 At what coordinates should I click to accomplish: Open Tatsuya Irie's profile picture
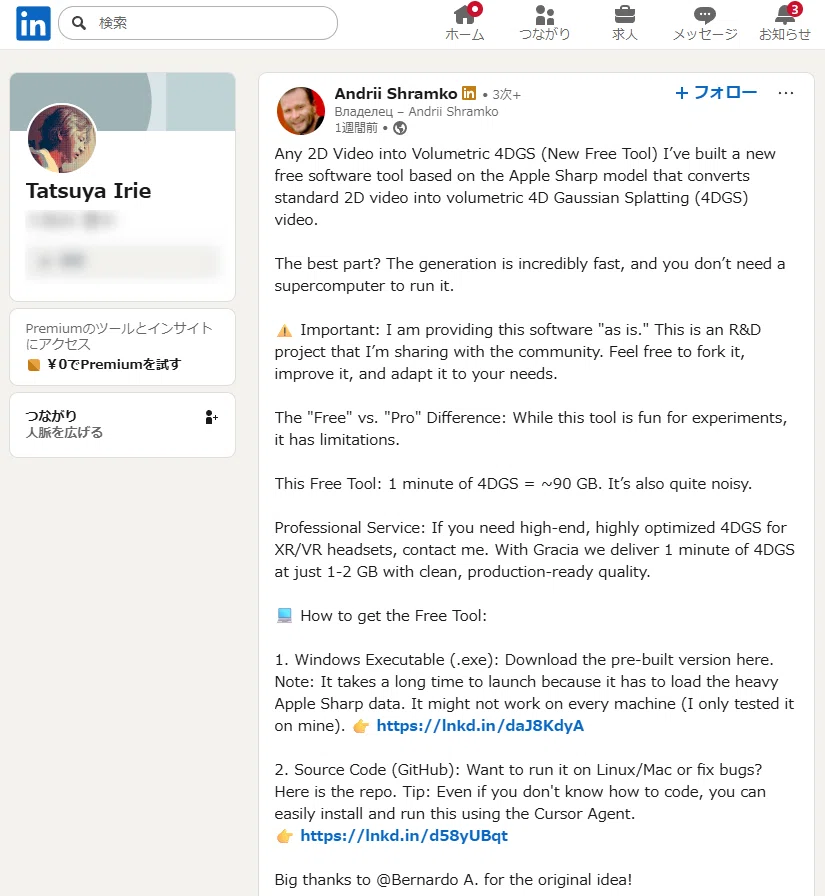click(62, 139)
